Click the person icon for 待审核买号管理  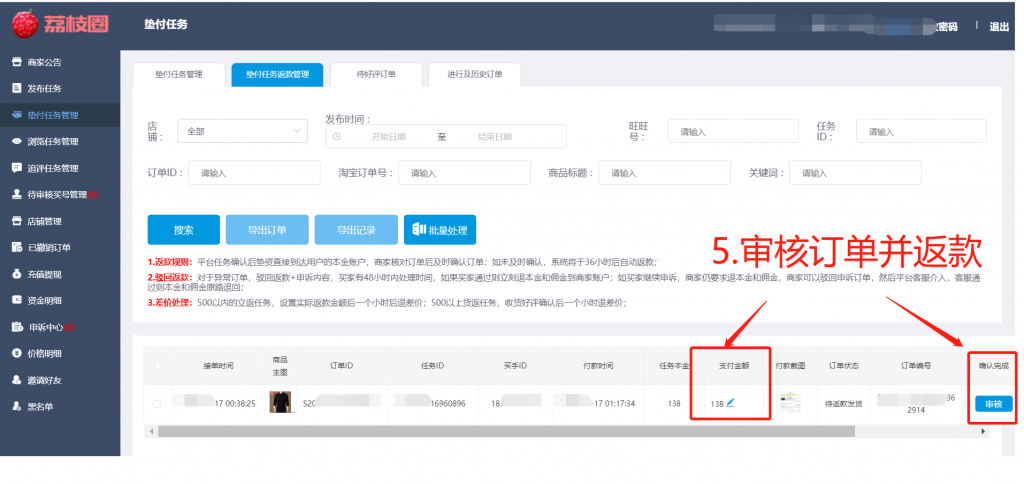tap(17, 194)
